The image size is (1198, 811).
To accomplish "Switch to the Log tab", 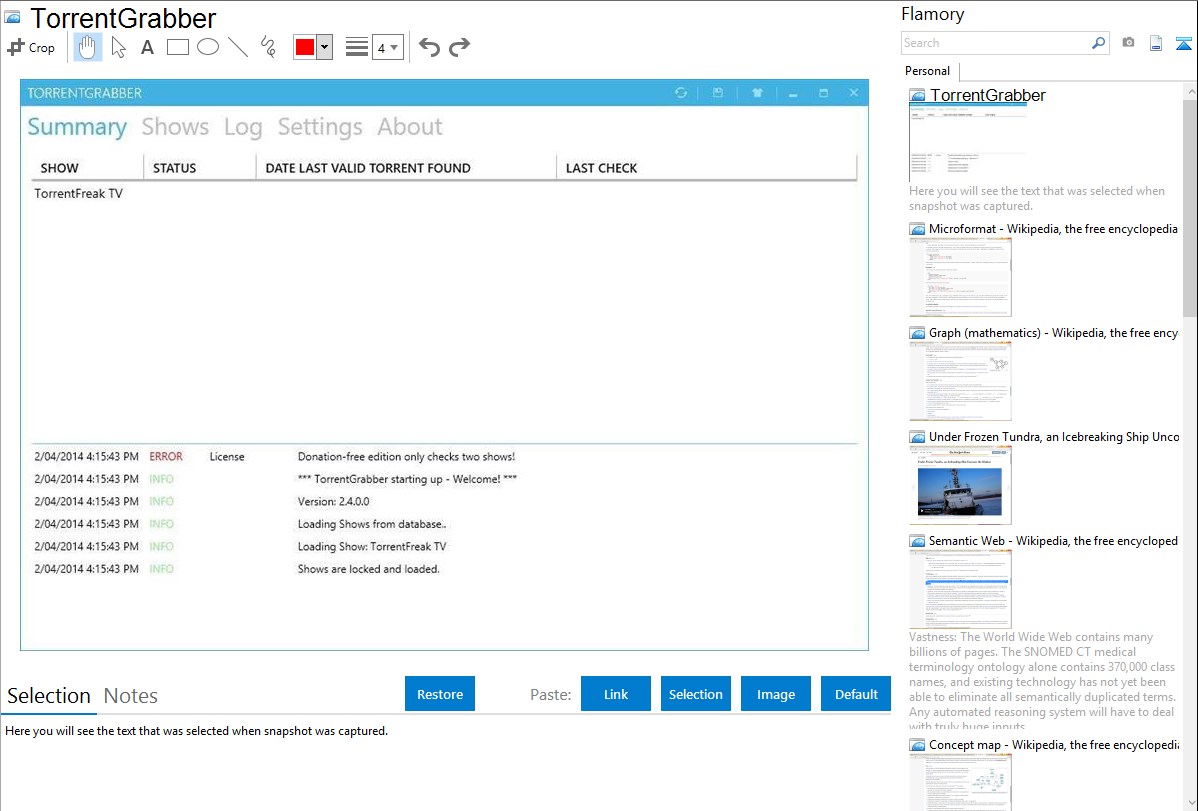I will [x=243, y=127].
